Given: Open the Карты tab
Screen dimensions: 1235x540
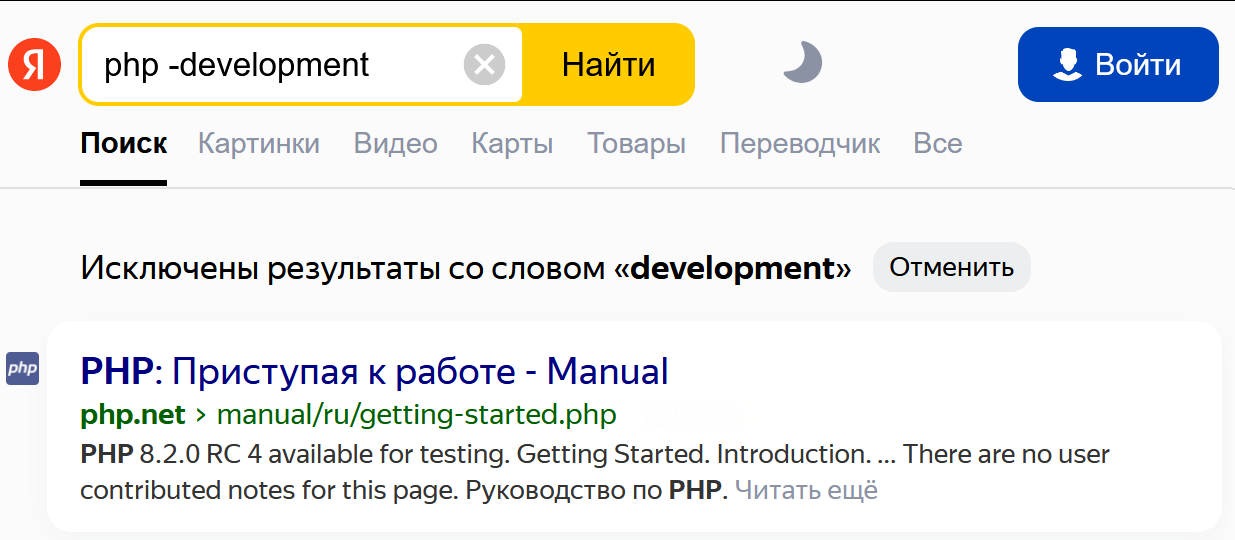Looking at the screenshot, I should point(512,143).
